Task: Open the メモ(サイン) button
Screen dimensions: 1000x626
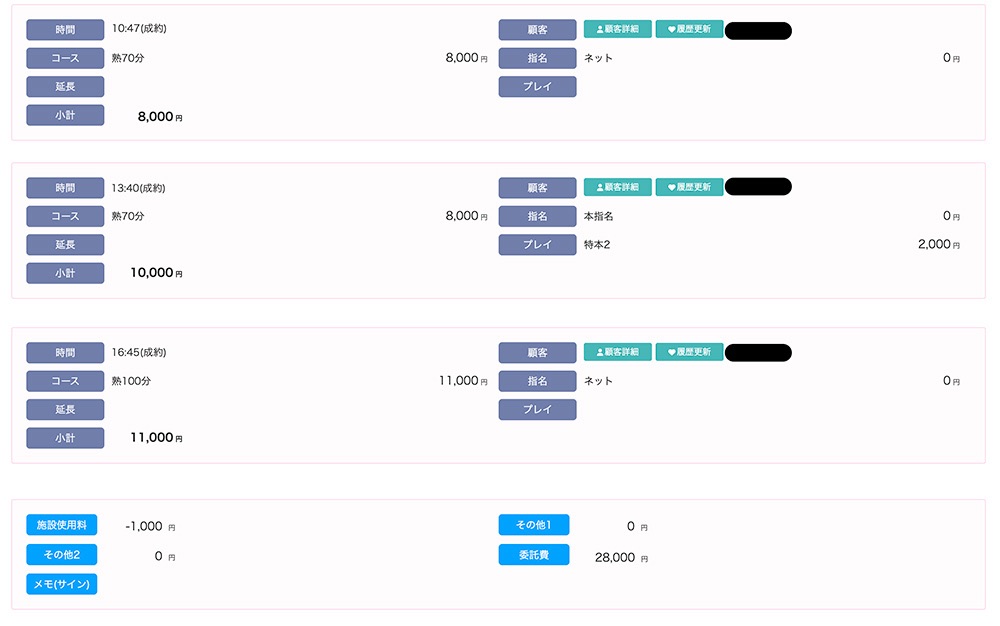Action: (x=62, y=584)
